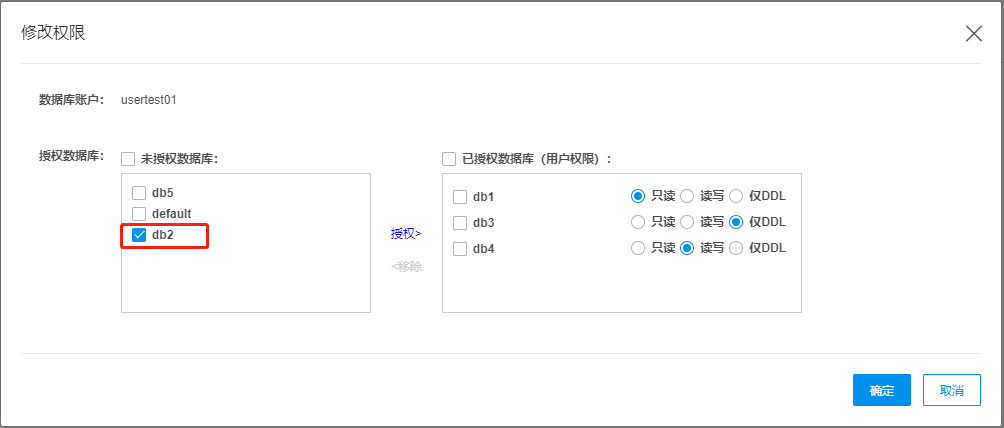Check the db3 authorized database checkbox
The width and height of the screenshot is (1004, 428).
[460, 223]
